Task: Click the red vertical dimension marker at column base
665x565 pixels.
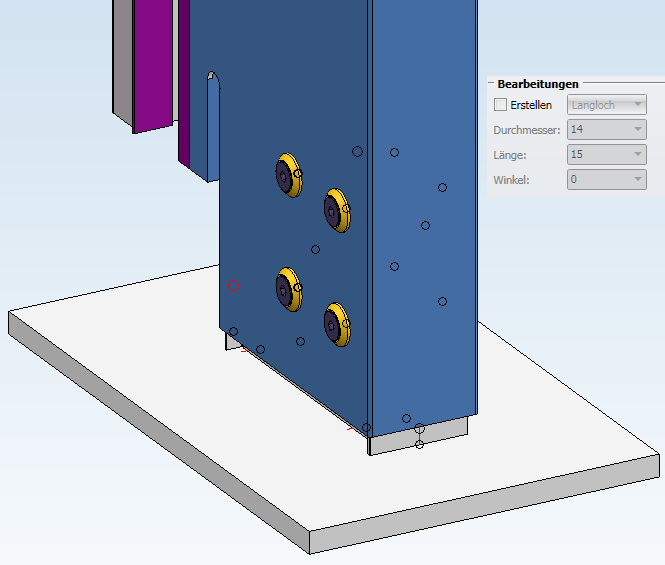Action: pos(419,436)
